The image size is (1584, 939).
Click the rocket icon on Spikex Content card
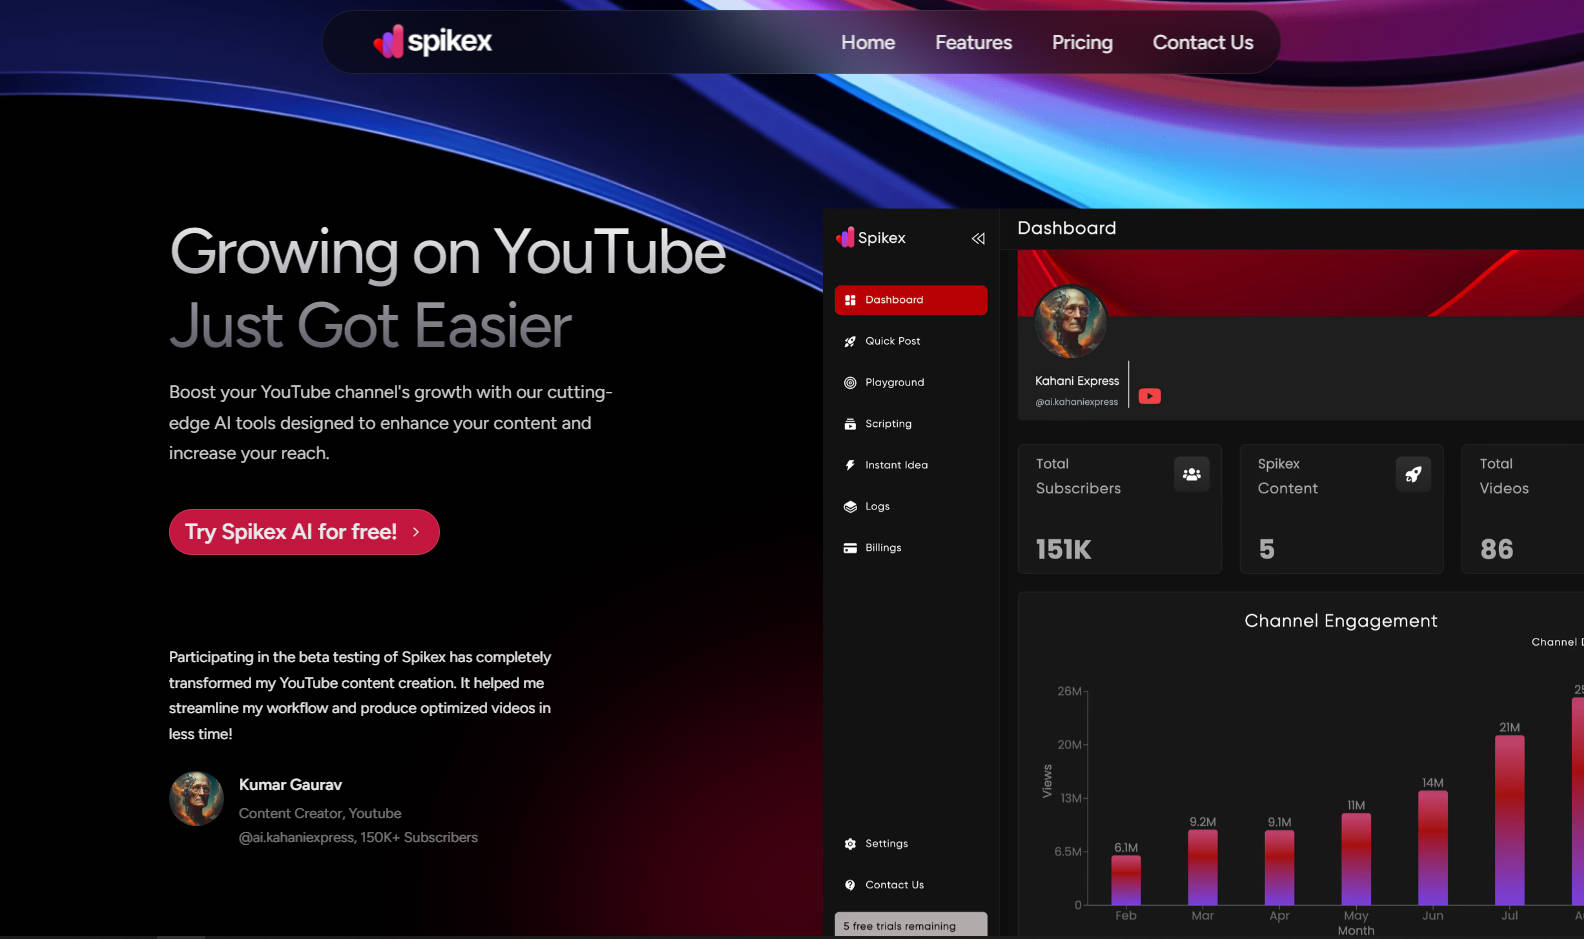[x=1413, y=474]
